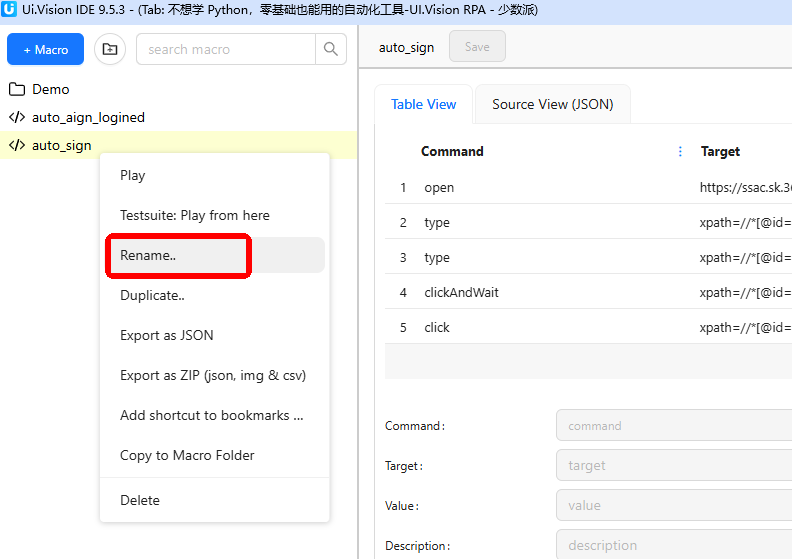Choose Export as JSON
This screenshot has width=792, height=559.
click(215, 335)
